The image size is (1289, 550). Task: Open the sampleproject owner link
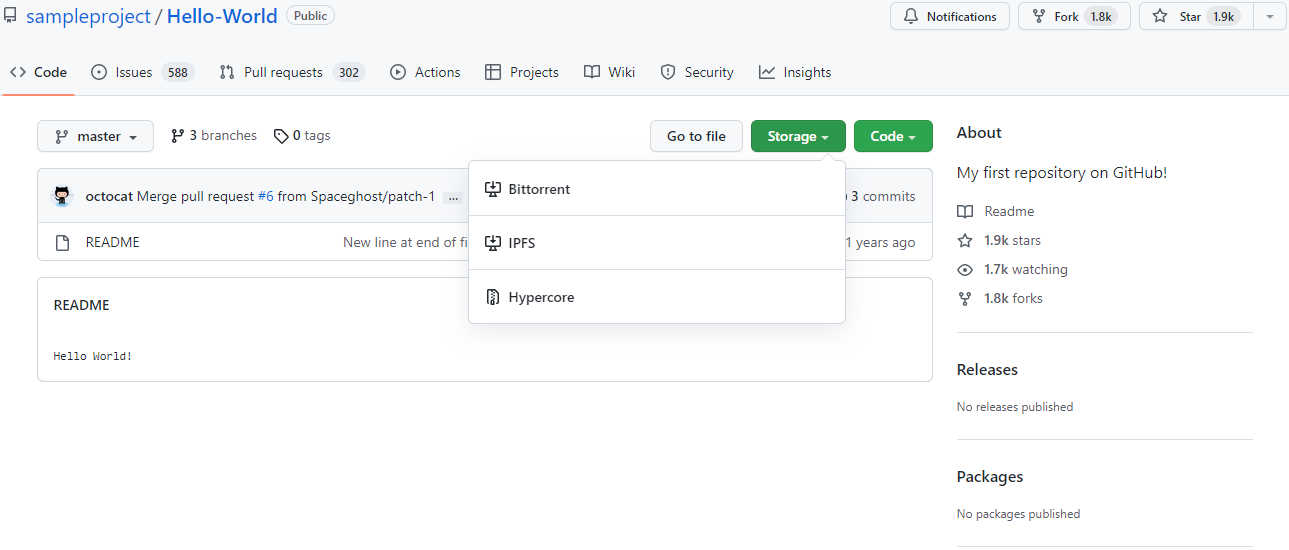pos(88,17)
